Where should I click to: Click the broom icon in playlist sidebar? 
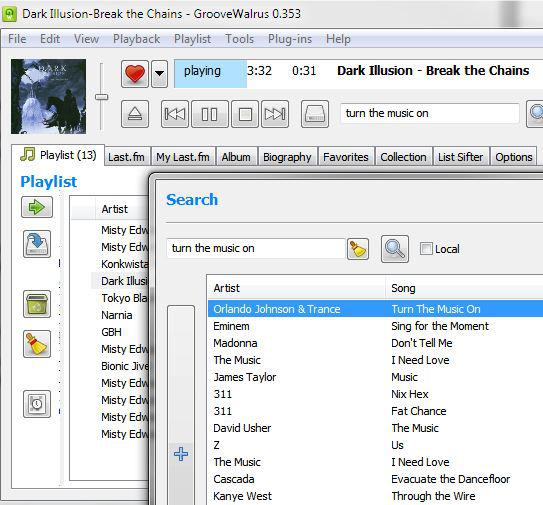click(x=37, y=344)
